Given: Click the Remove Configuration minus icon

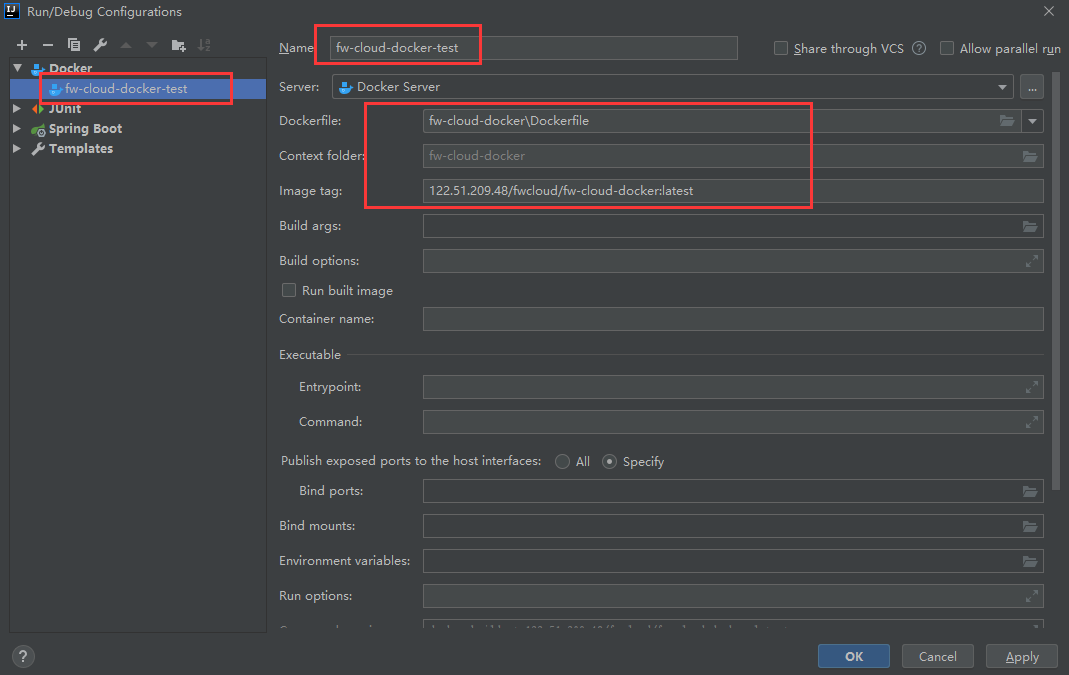Looking at the screenshot, I should click(47, 45).
